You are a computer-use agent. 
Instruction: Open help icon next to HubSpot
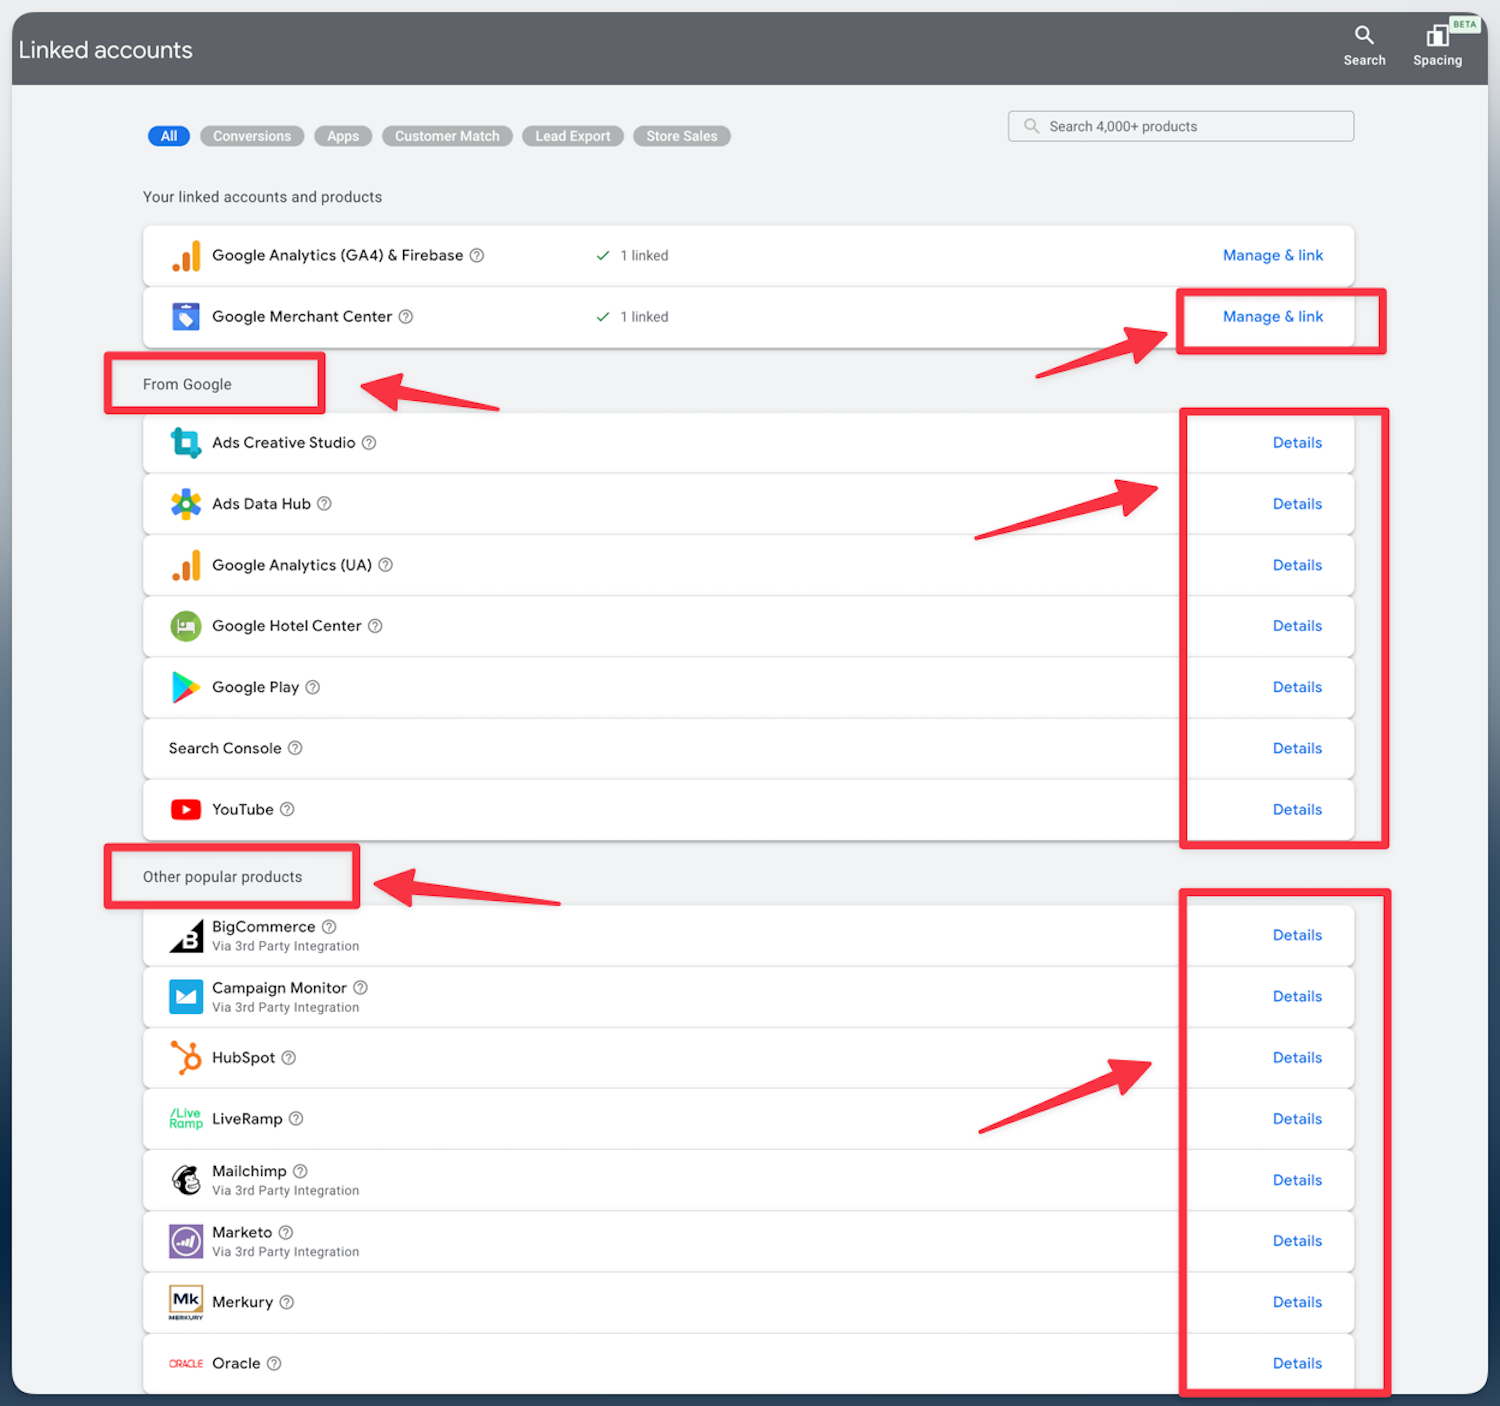[289, 1058]
